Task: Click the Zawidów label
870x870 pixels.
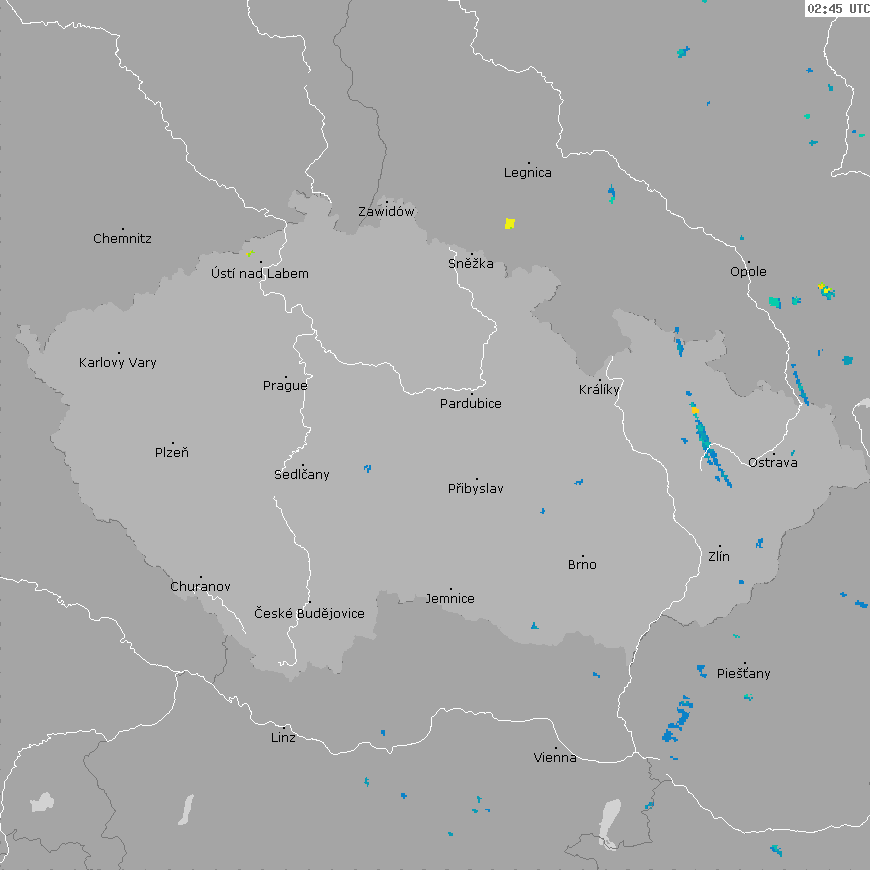Action: (386, 211)
